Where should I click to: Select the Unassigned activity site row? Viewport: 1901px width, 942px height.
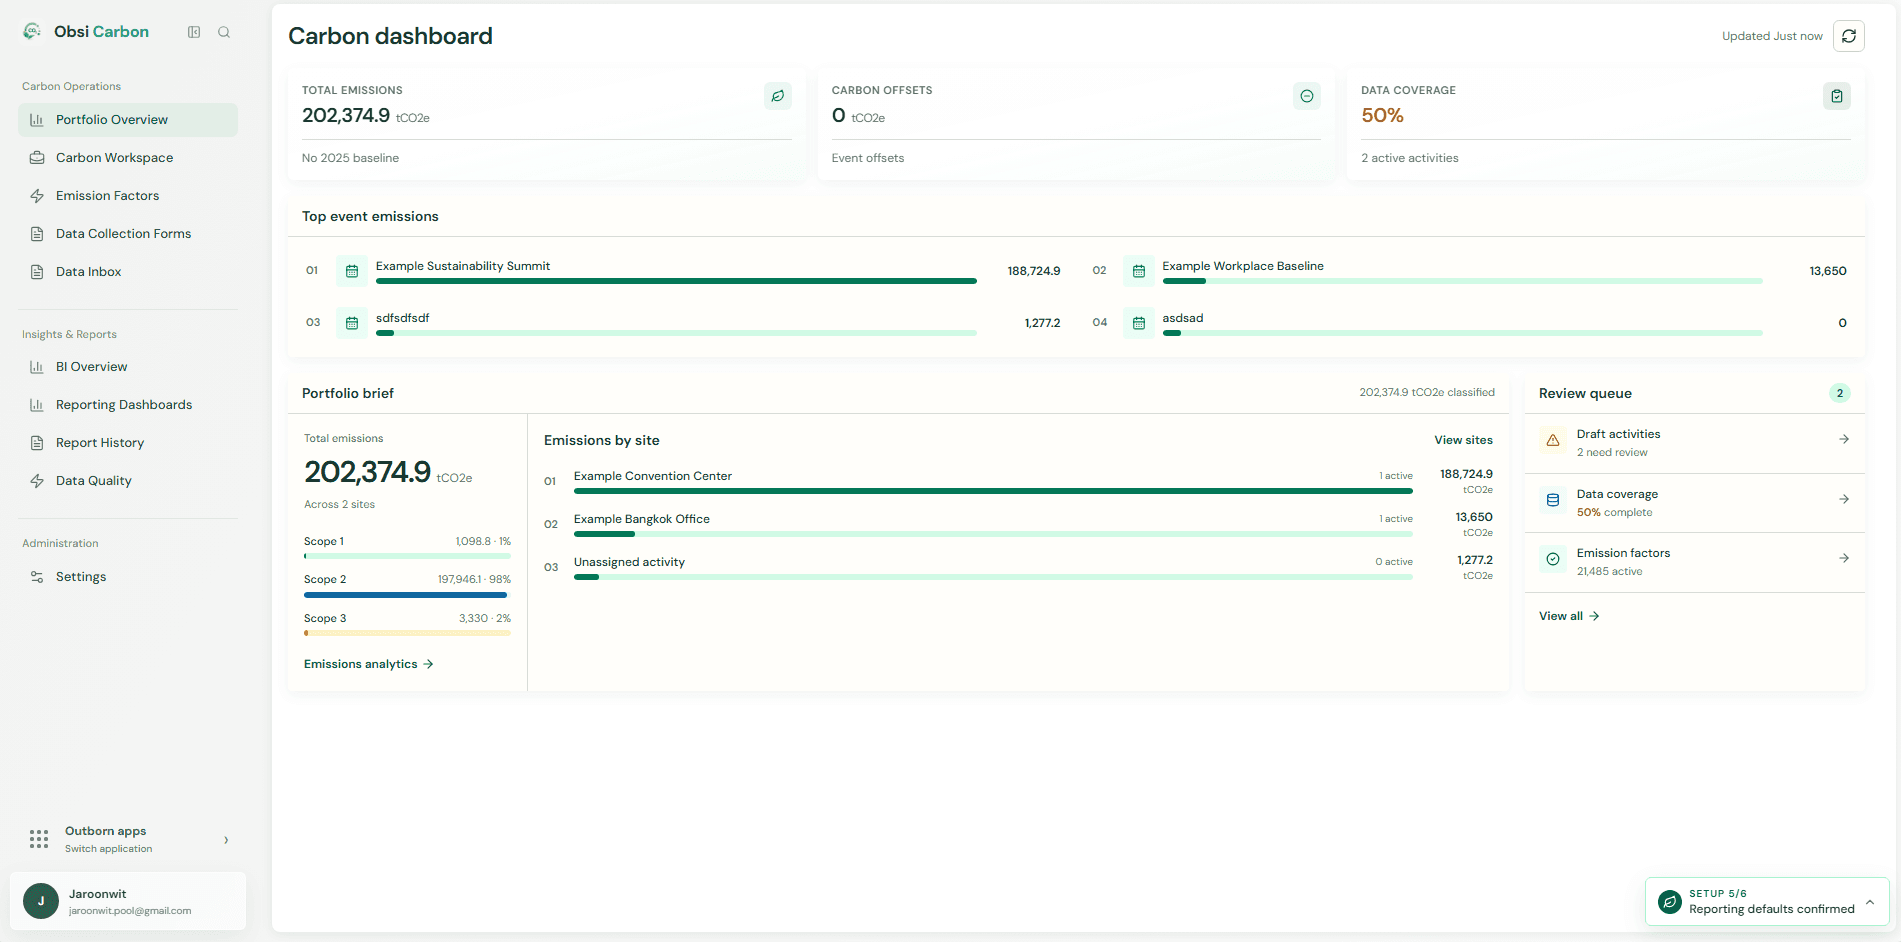click(x=1018, y=567)
